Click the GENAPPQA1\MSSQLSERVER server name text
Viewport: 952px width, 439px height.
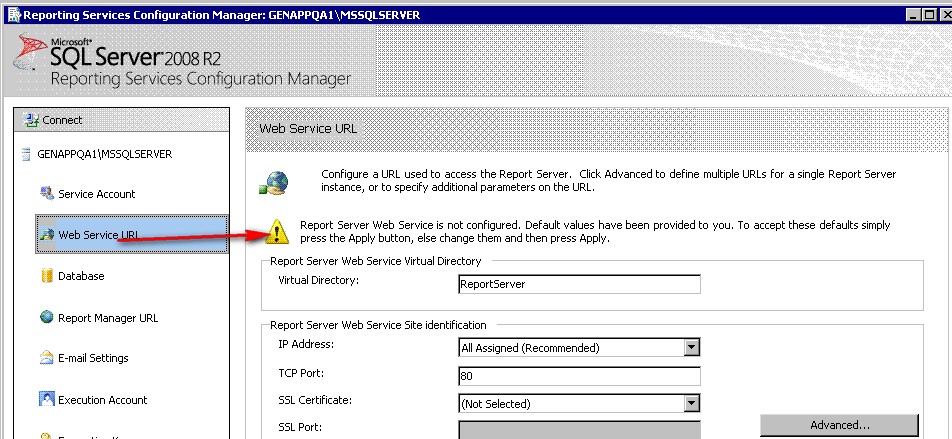click(x=105, y=154)
